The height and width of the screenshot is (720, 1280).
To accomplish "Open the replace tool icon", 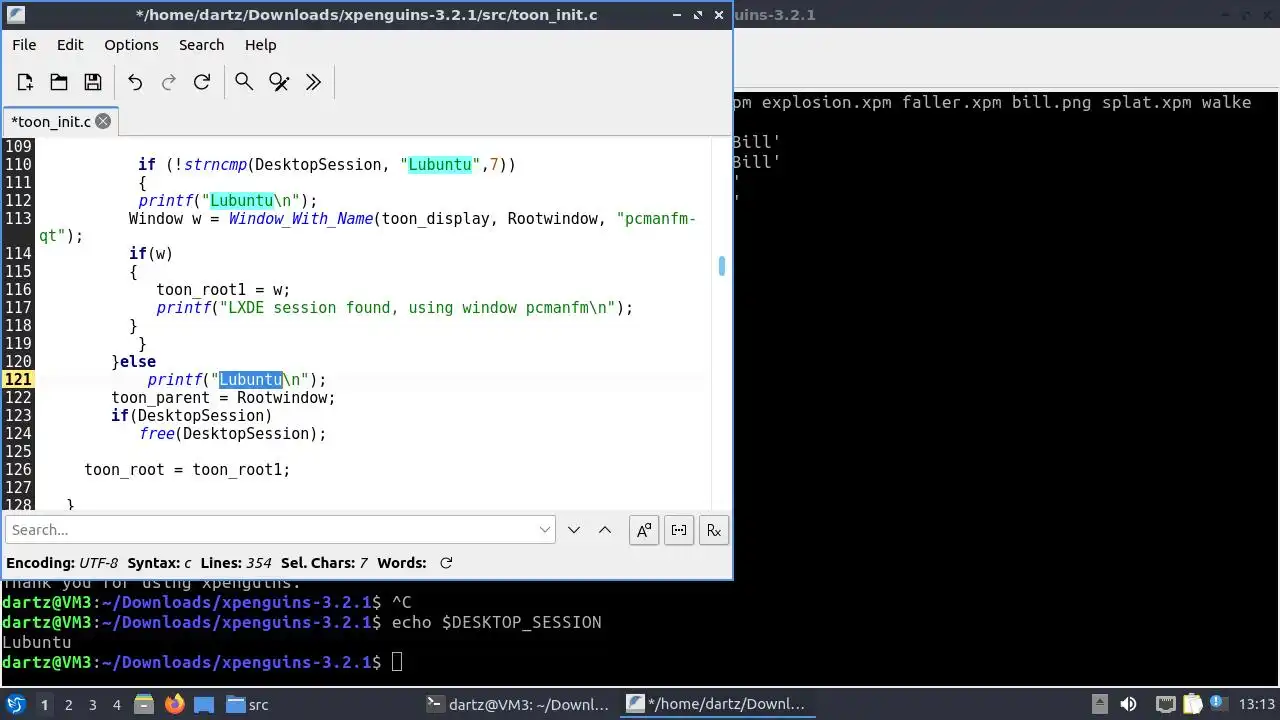I will click(x=279, y=82).
